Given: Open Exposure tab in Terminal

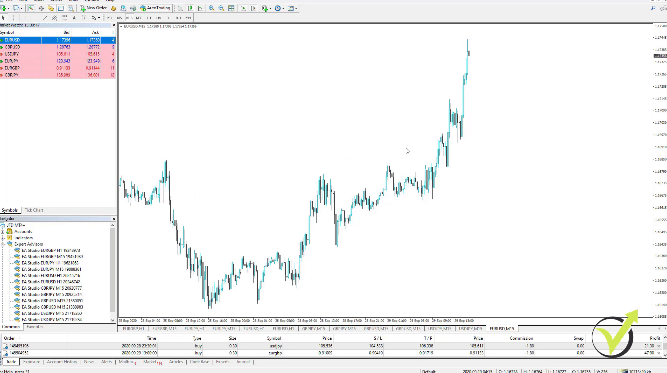Looking at the screenshot, I should (x=31, y=362).
